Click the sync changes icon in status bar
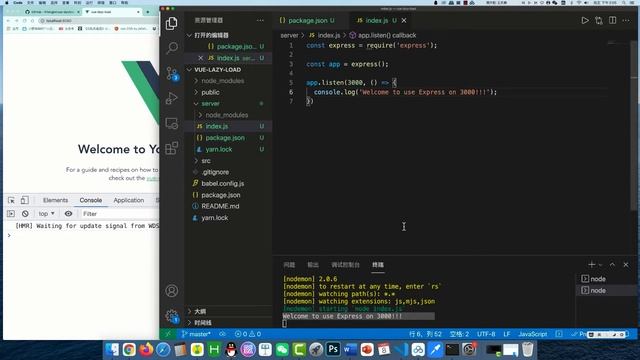The height and width of the screenshot is (360, 640). click(x=222, y=334)
